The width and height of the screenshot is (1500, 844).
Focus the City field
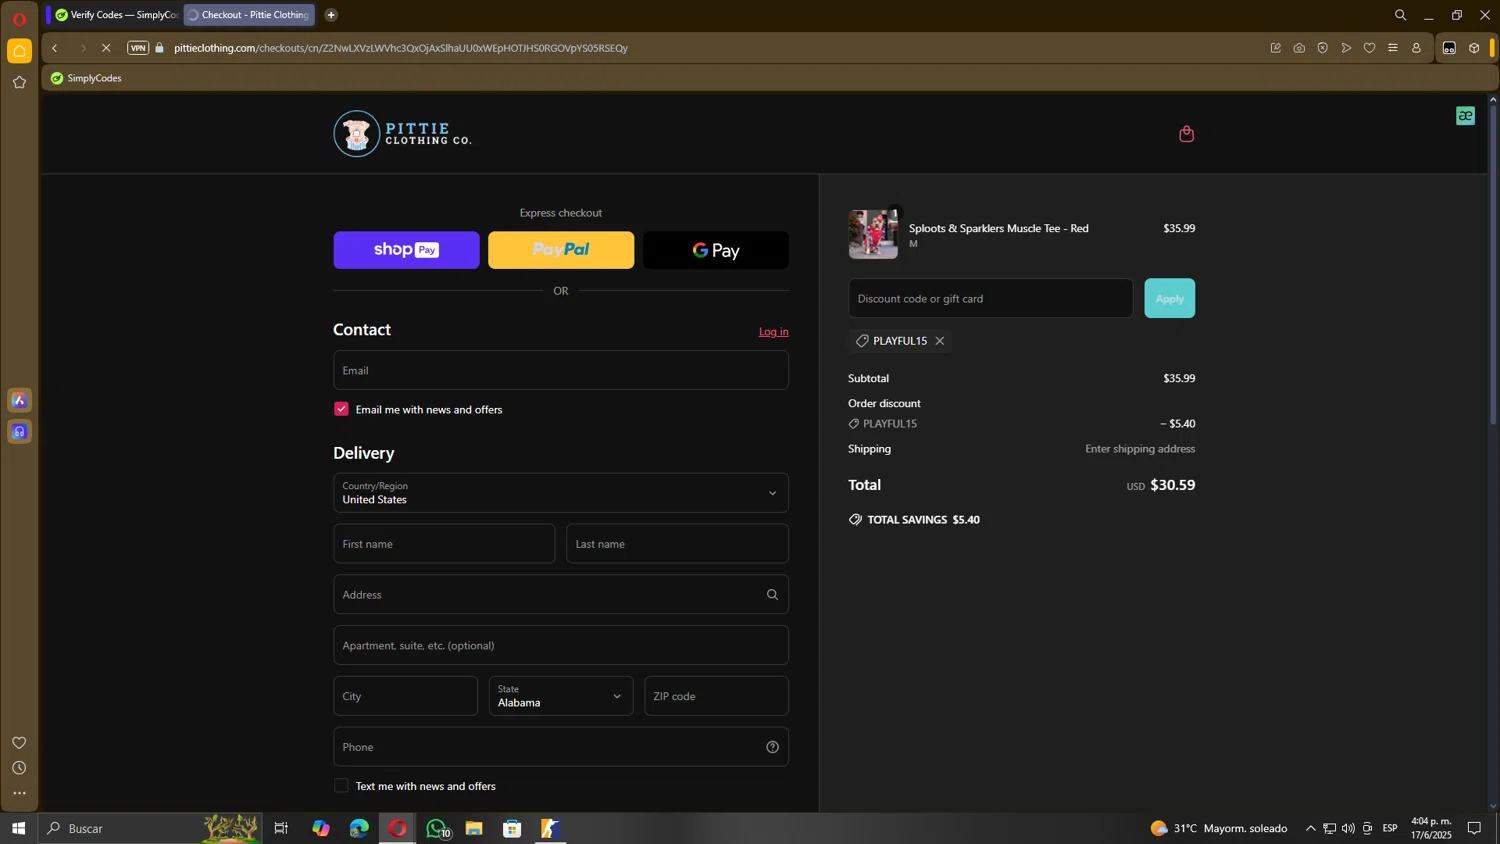(x=405, y=696)
